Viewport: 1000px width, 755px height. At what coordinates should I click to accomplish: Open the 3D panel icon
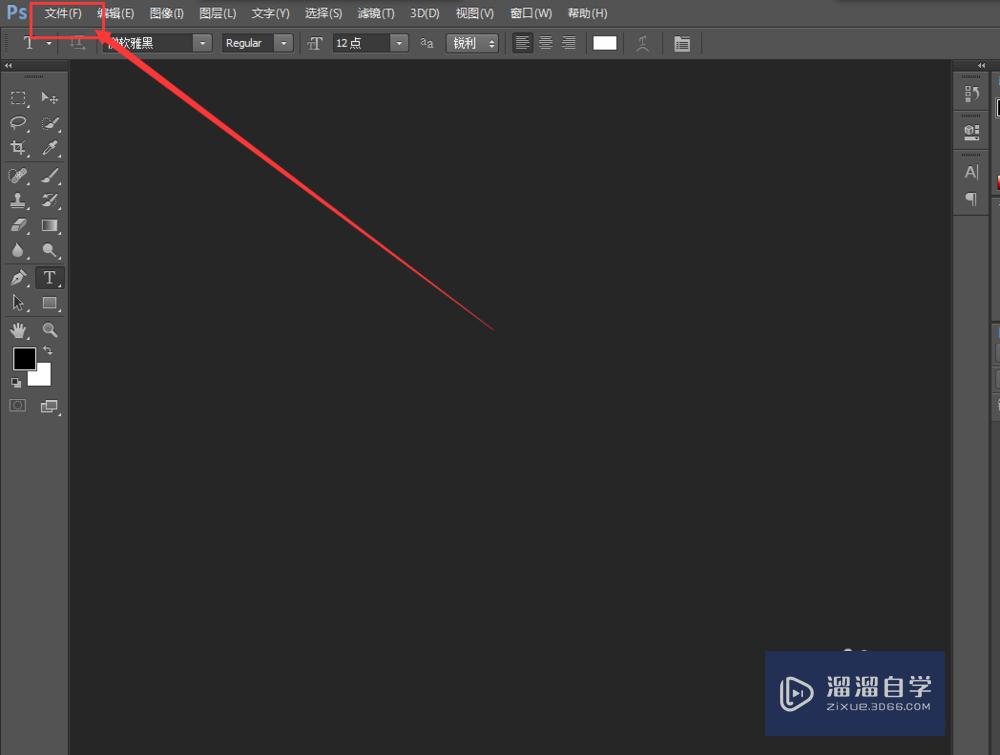coord(971,132)
